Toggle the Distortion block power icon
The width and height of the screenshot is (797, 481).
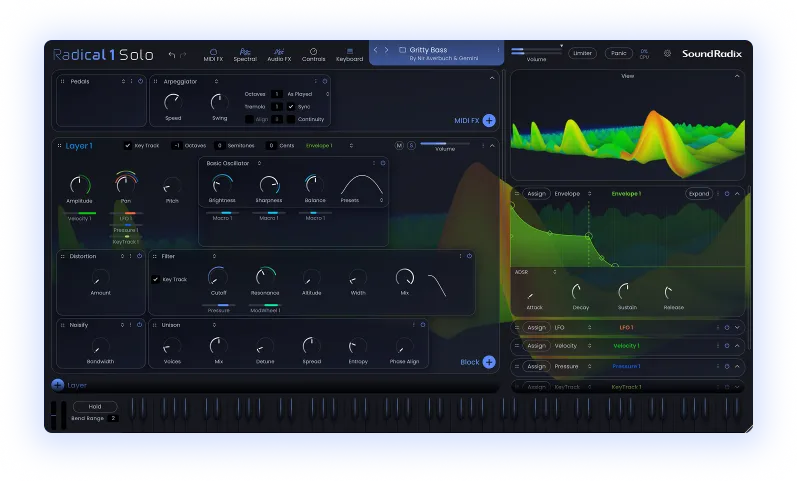point(139,256)
